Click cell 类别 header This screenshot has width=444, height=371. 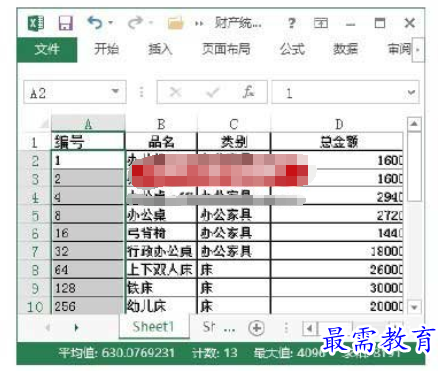(x=234, y=142)
